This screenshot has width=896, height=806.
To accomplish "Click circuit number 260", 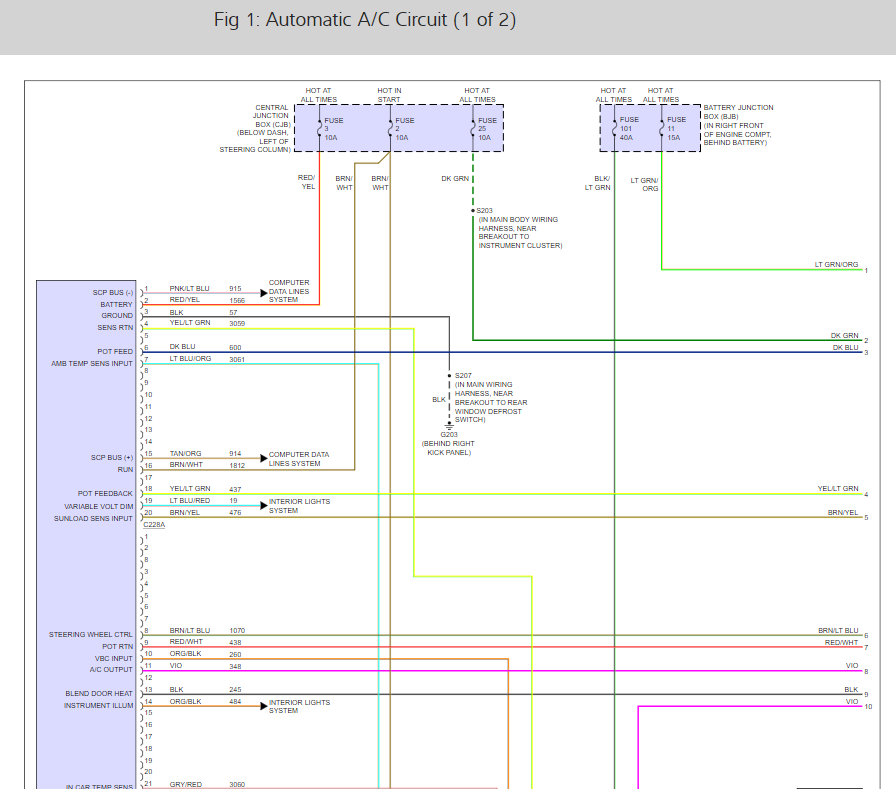I will pyautogui.click(x=235, y=655).
